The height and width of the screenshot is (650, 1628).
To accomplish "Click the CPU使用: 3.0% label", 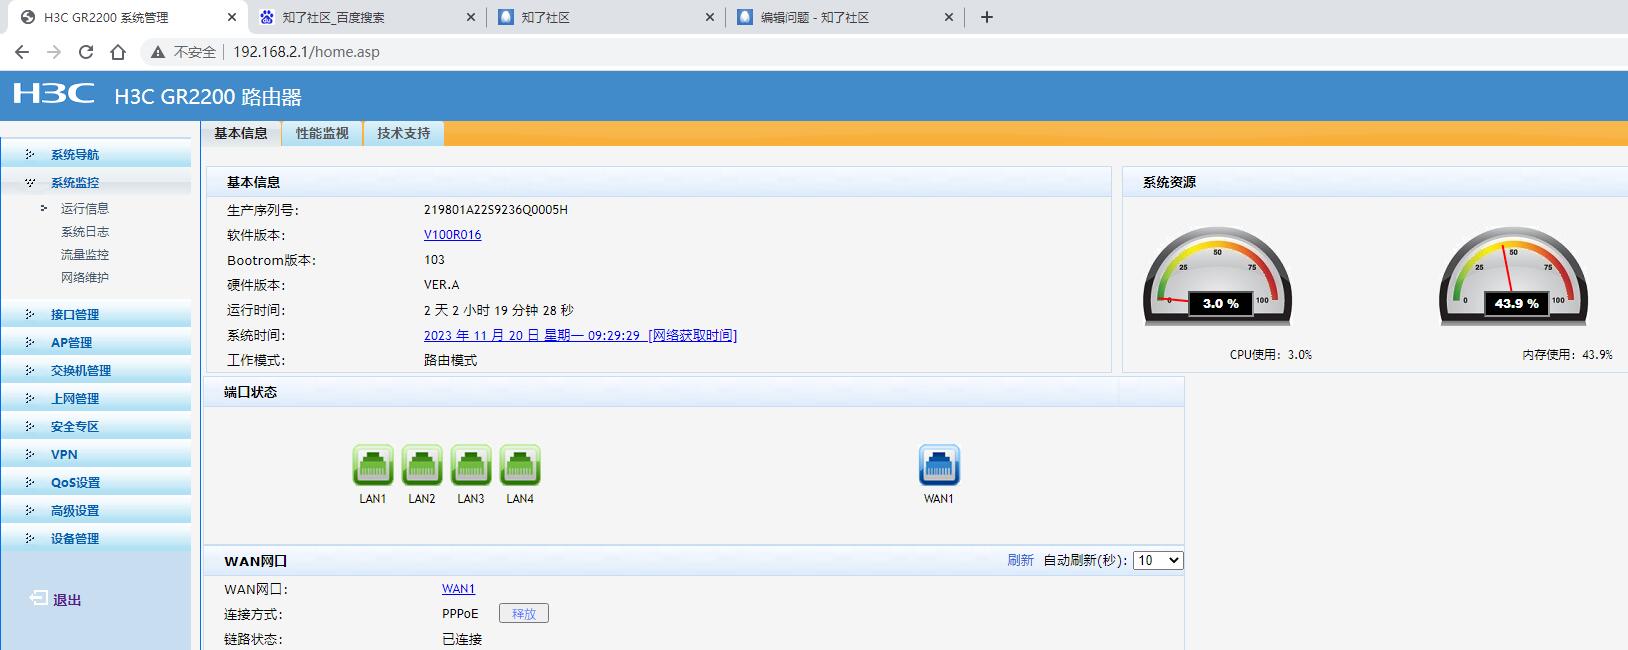I will (x=1270, y=354).
